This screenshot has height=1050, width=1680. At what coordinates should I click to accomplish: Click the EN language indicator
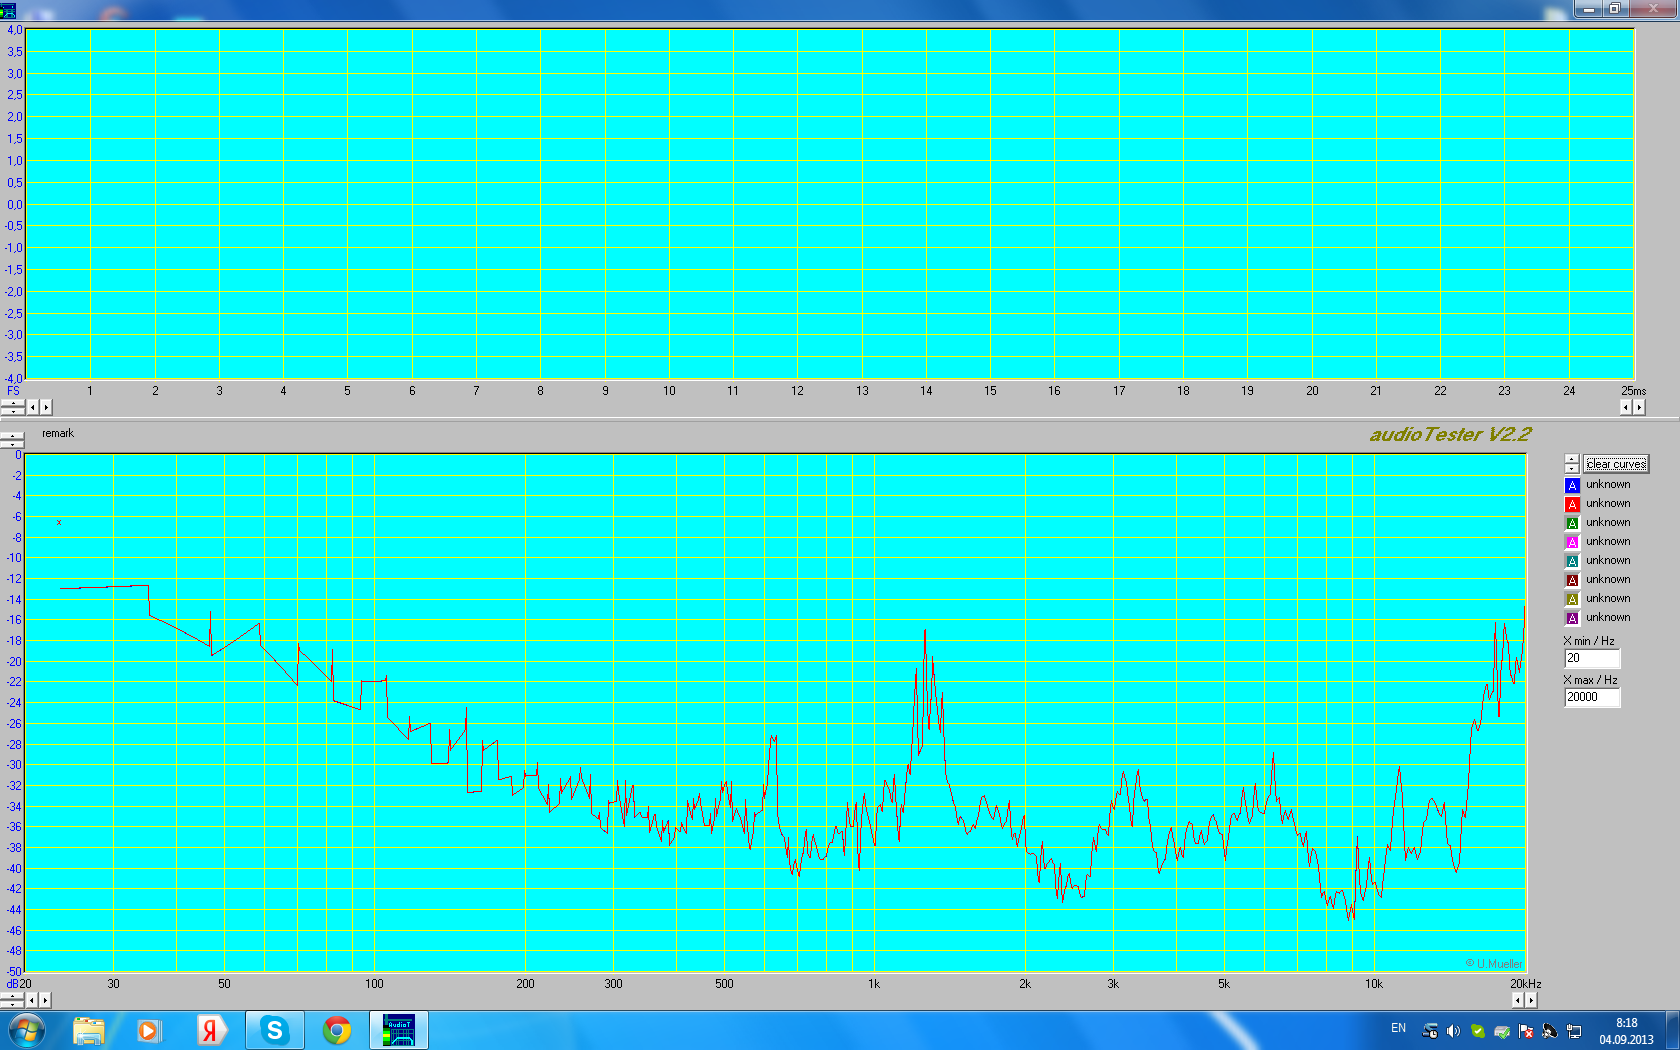1398,1028
